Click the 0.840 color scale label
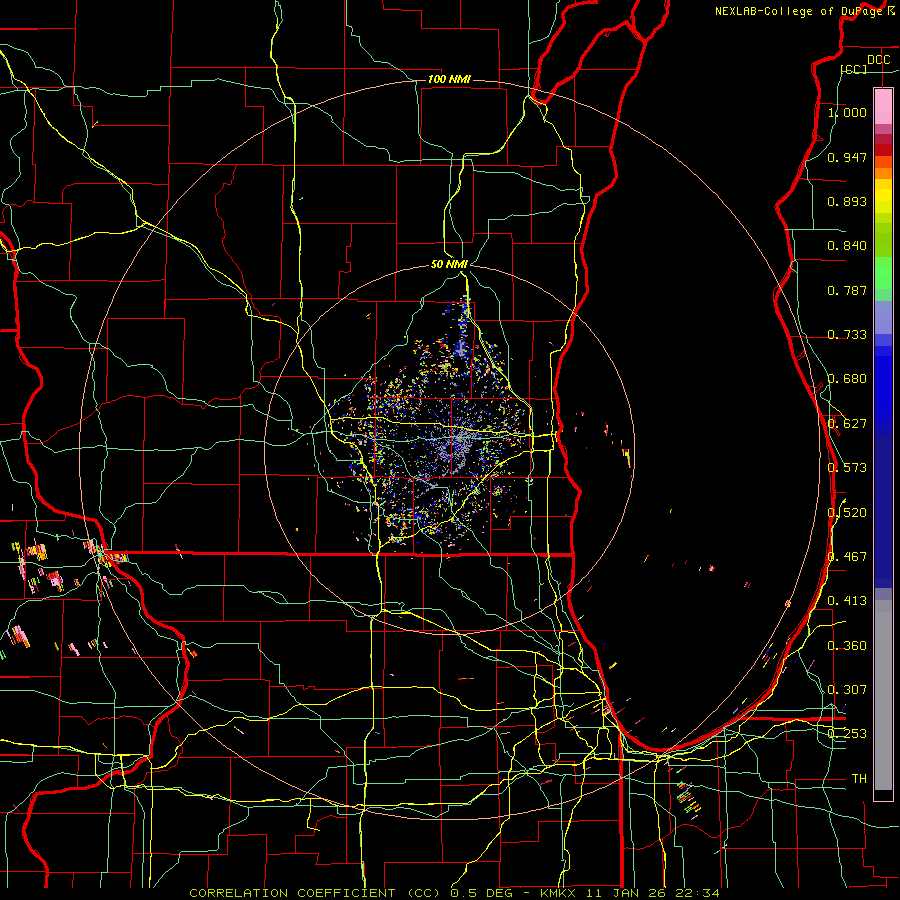The width and height of the screenshot is (900, 900). (x=847, y=245)
